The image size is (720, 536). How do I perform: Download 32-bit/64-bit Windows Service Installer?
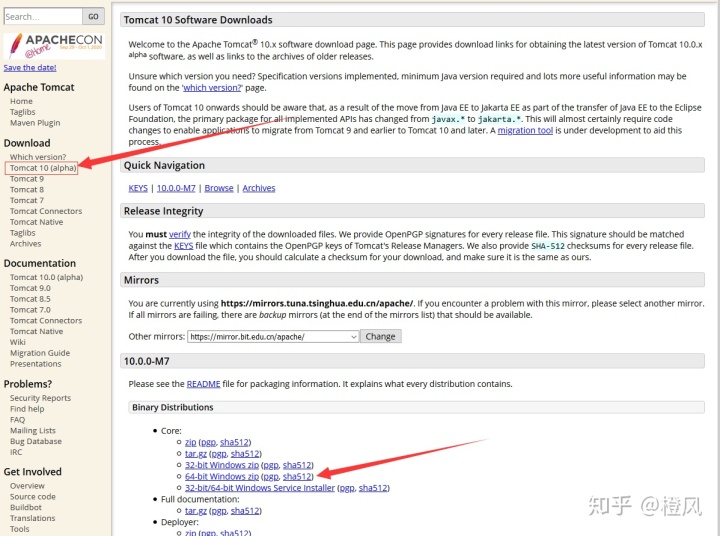point(260,488)
